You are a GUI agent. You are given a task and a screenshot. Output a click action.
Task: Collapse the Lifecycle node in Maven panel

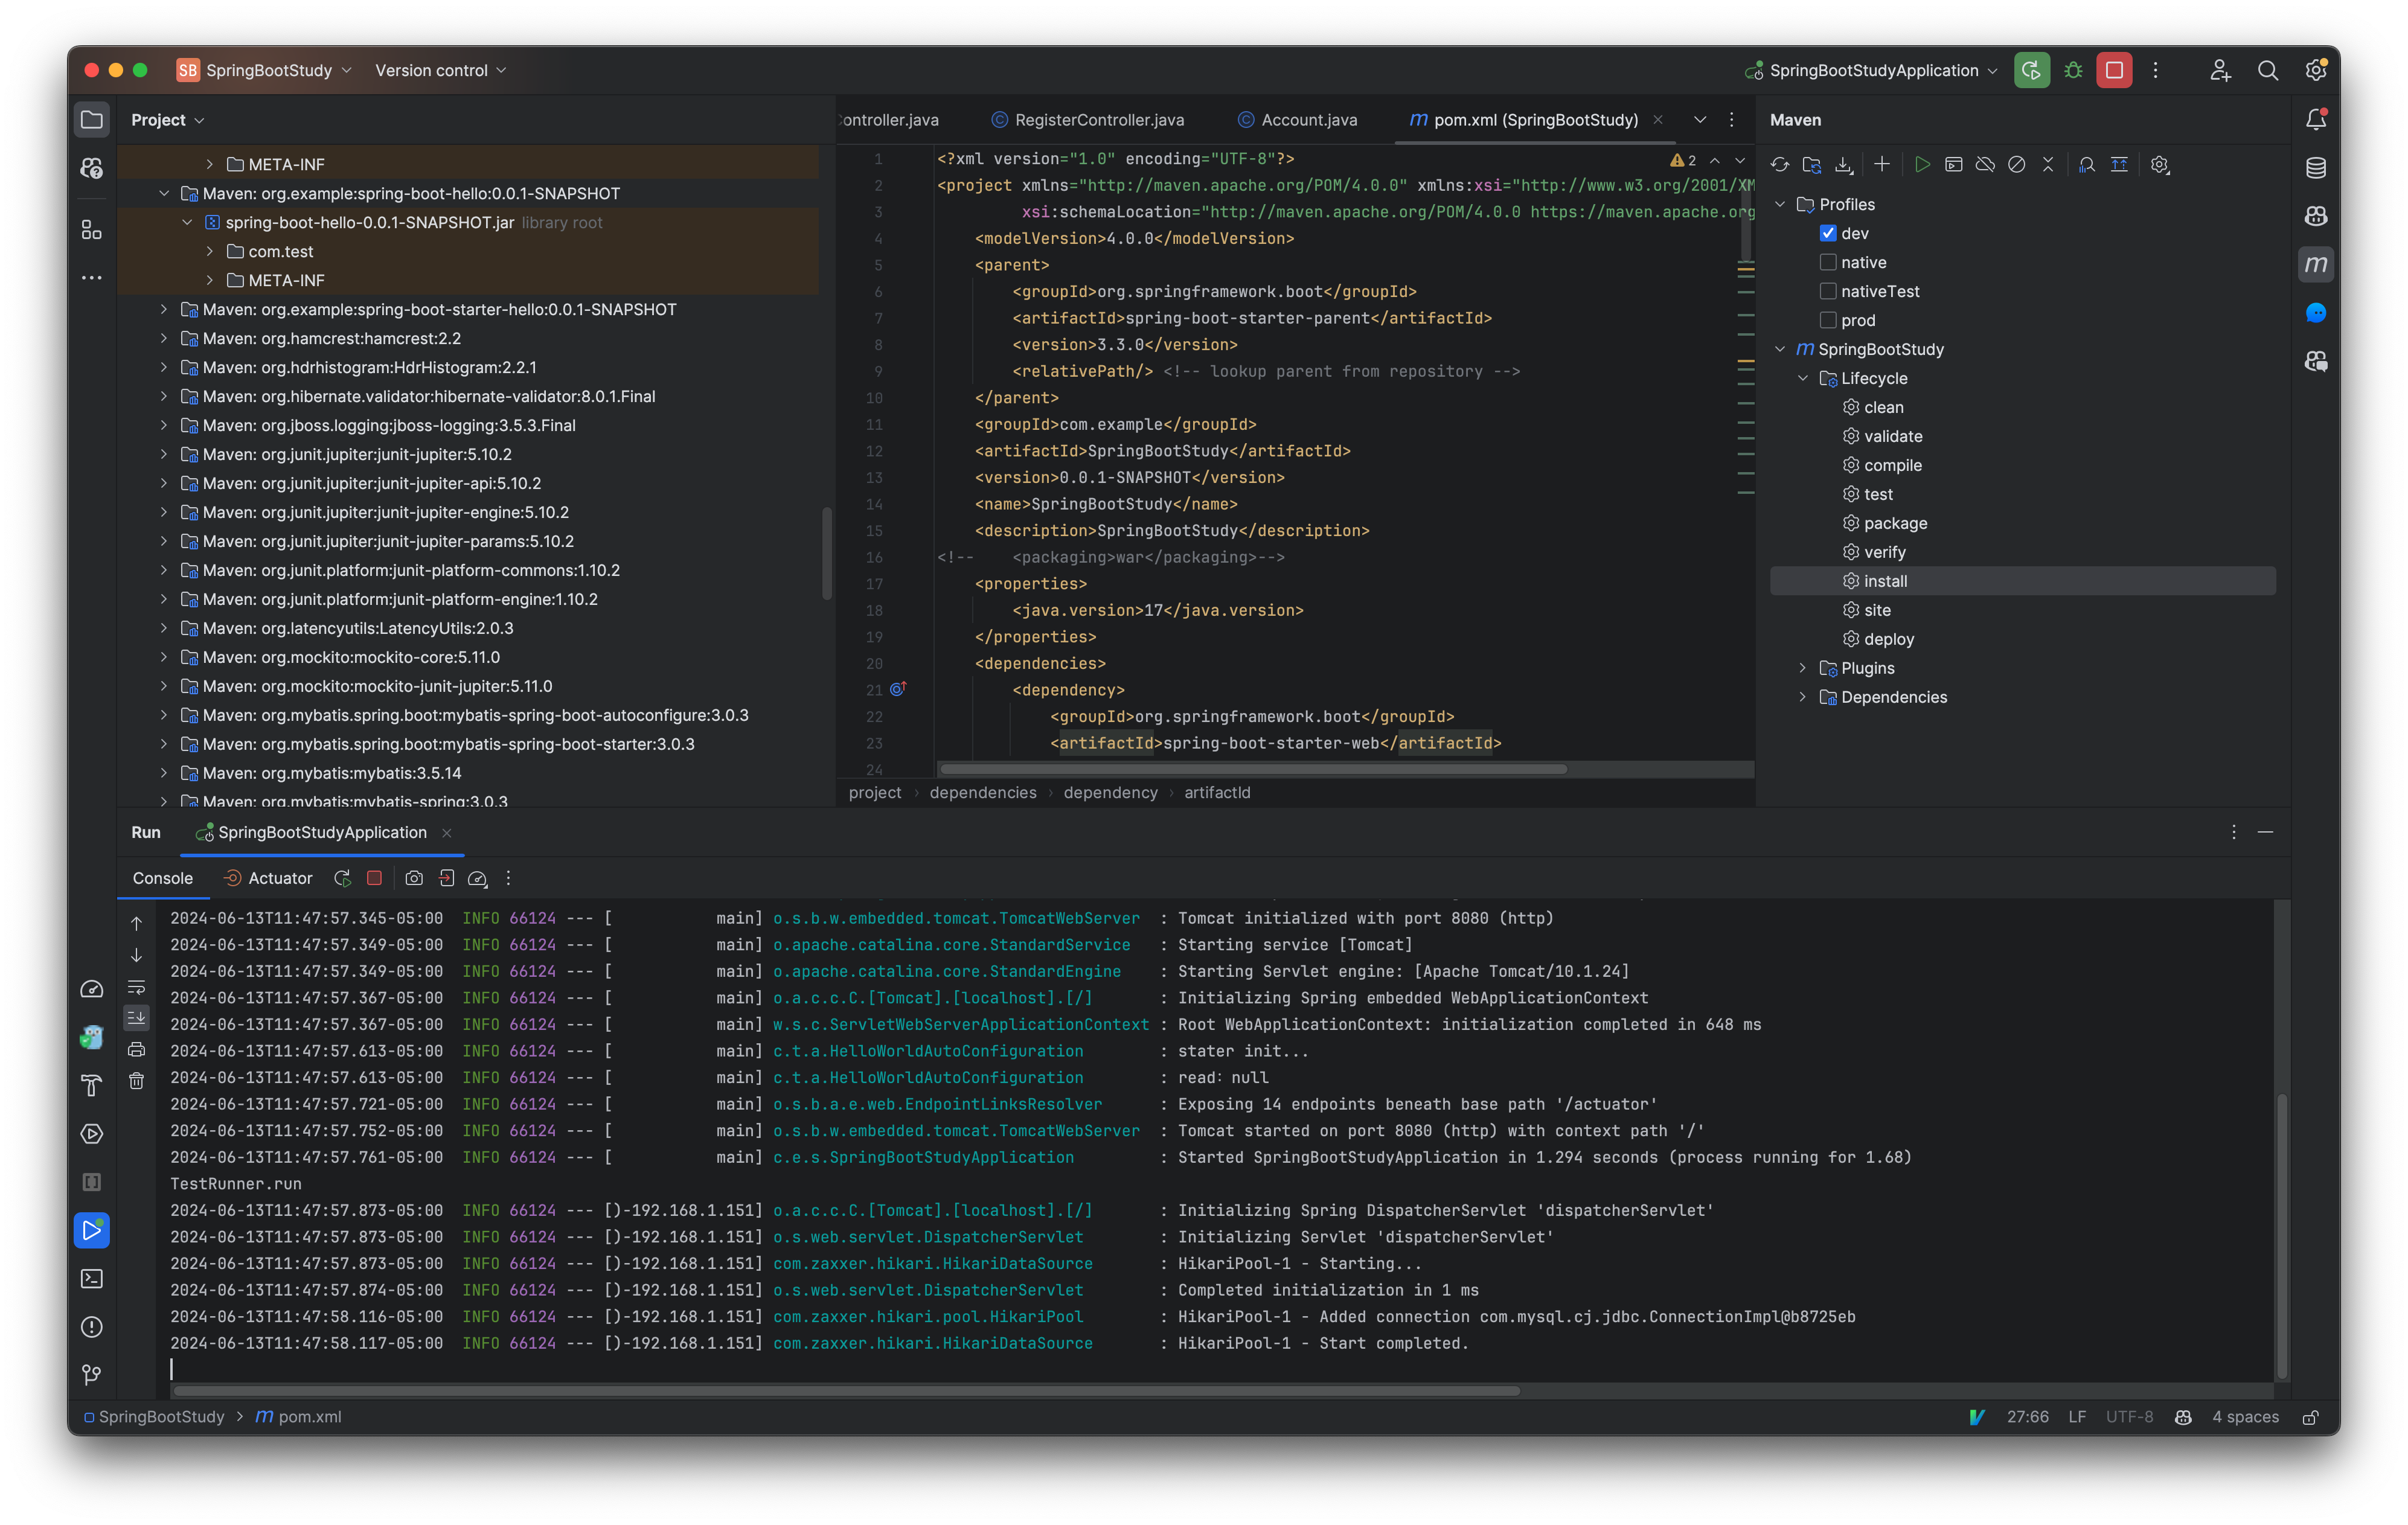[x=1804, y=378]
